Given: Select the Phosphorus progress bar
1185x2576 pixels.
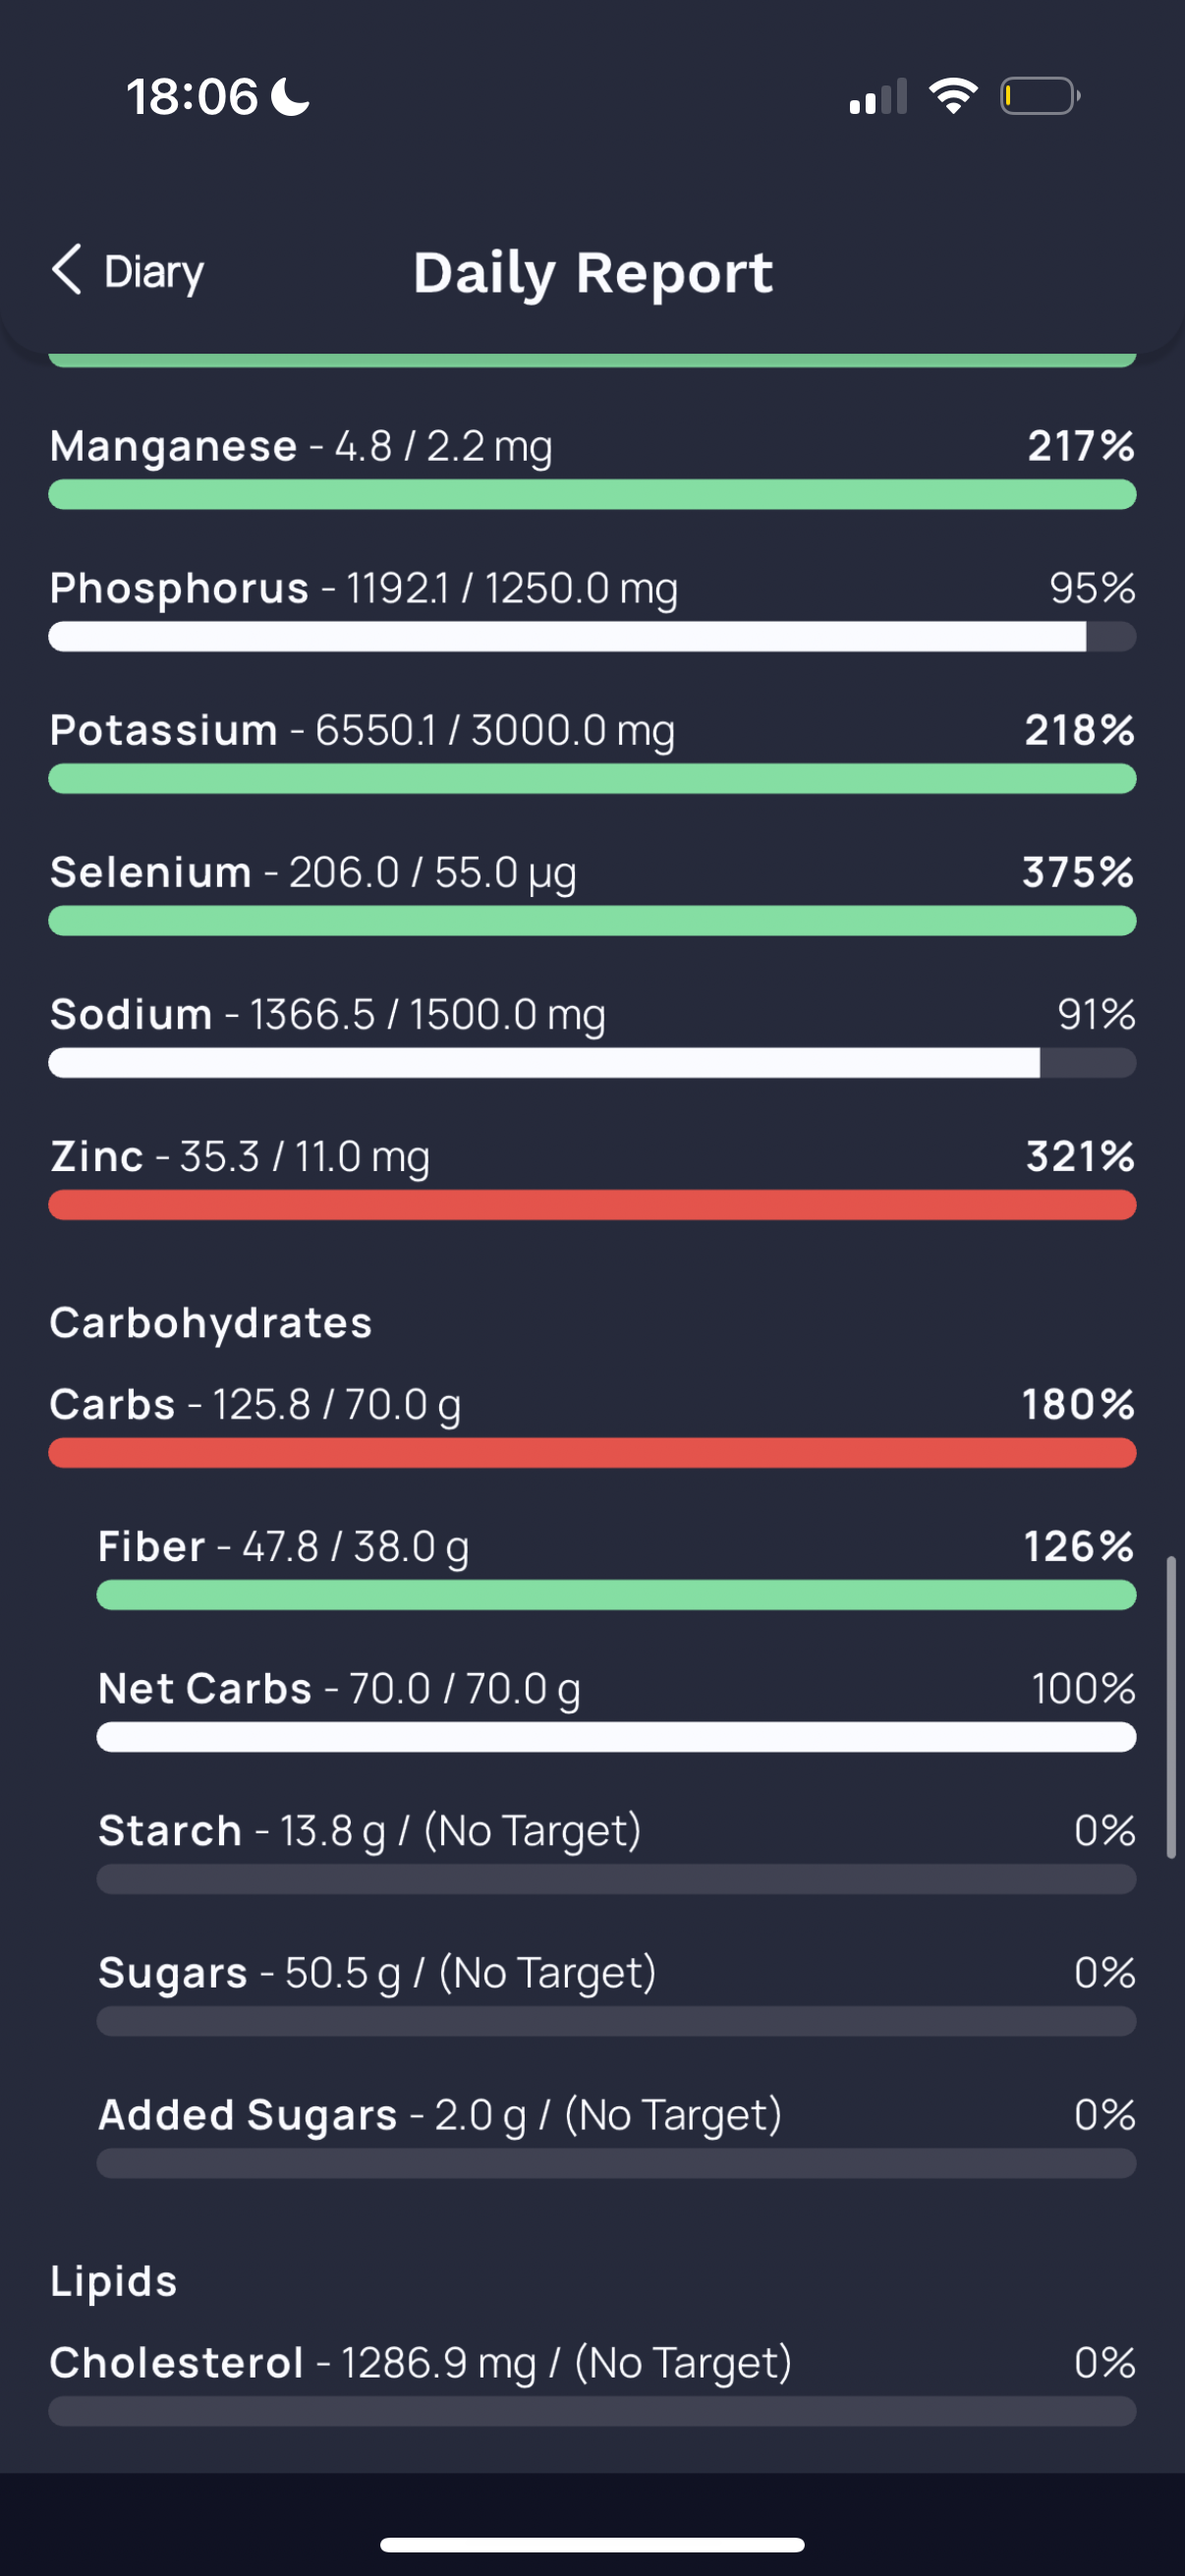Looking at the screenshot, I should click(x=592, y=636).
